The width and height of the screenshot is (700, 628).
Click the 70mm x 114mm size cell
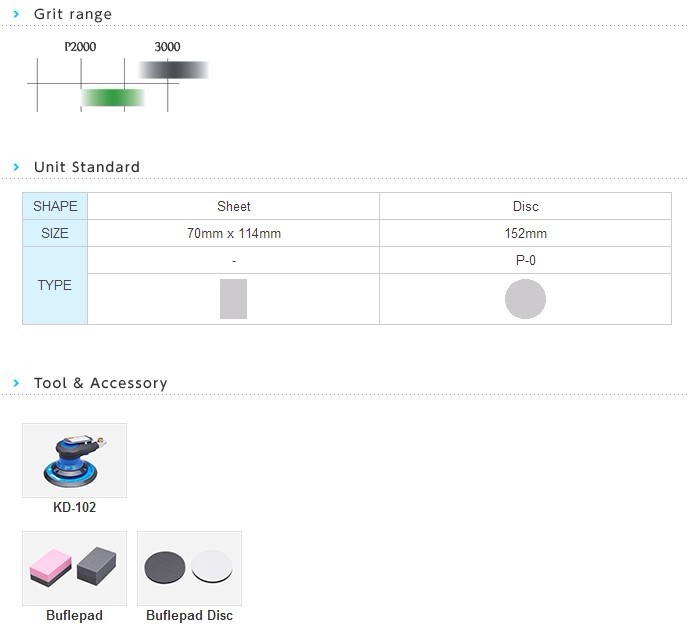[233, 233]
